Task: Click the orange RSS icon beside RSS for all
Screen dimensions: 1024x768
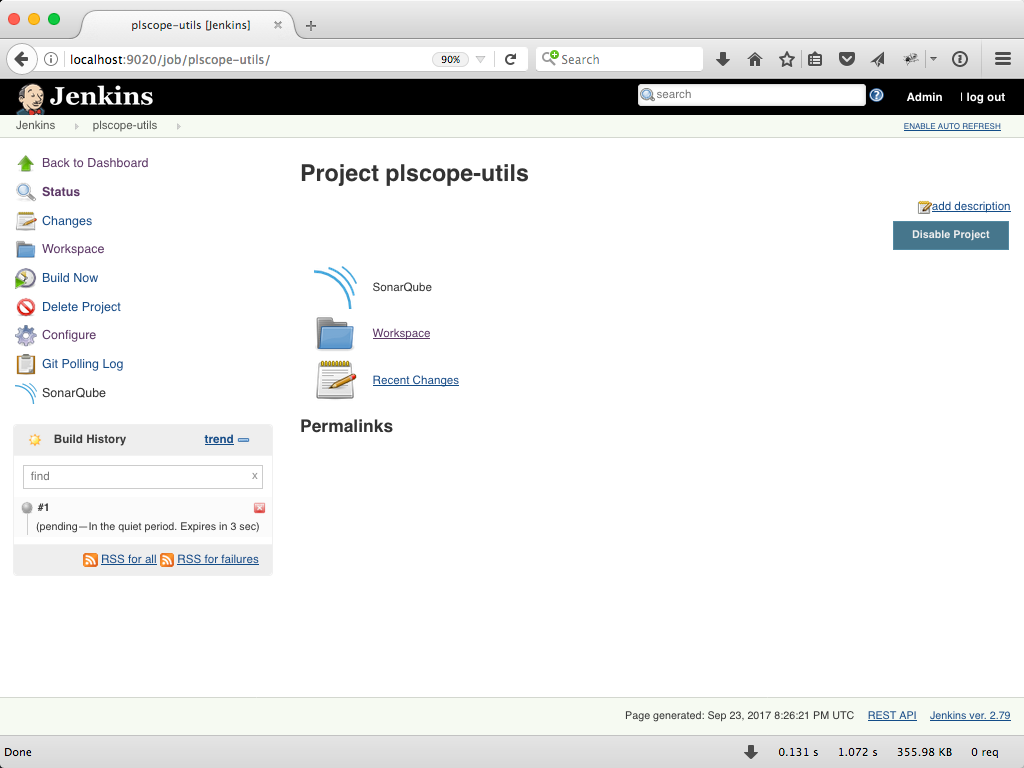Action: [90, 560]
